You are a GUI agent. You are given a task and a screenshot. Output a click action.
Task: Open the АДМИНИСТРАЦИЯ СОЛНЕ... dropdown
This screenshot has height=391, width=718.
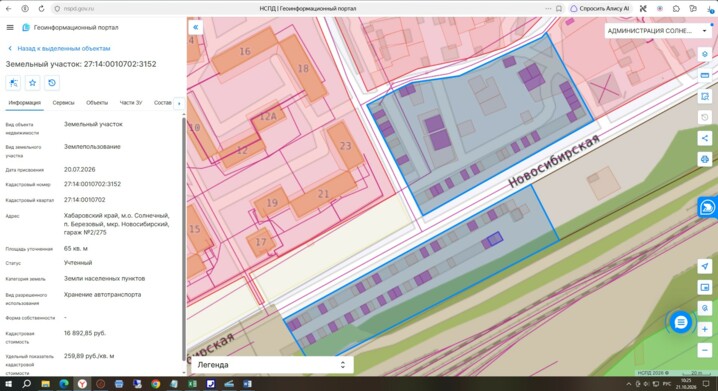(x=657, y=31)
